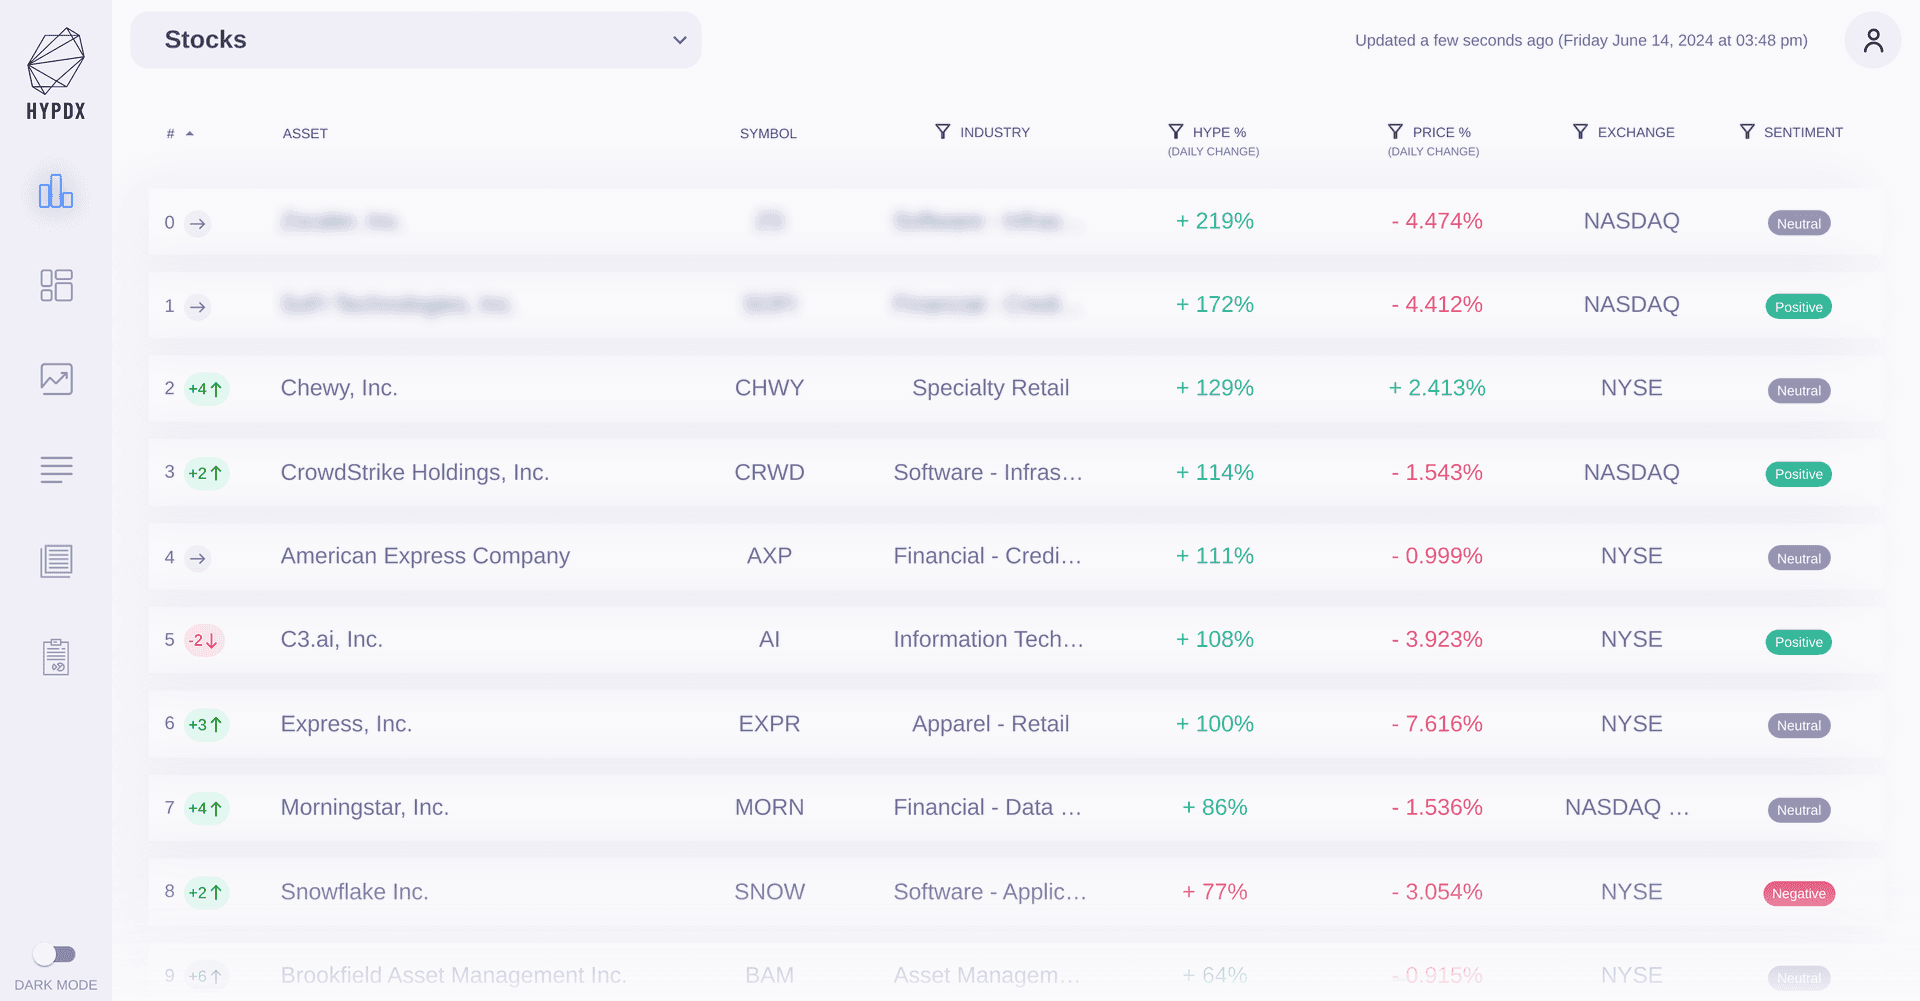The height and width of the screenshot is (1001, 1920).
Task: Filter by Sentiment funnel icon
Action: coord(1747,132)
